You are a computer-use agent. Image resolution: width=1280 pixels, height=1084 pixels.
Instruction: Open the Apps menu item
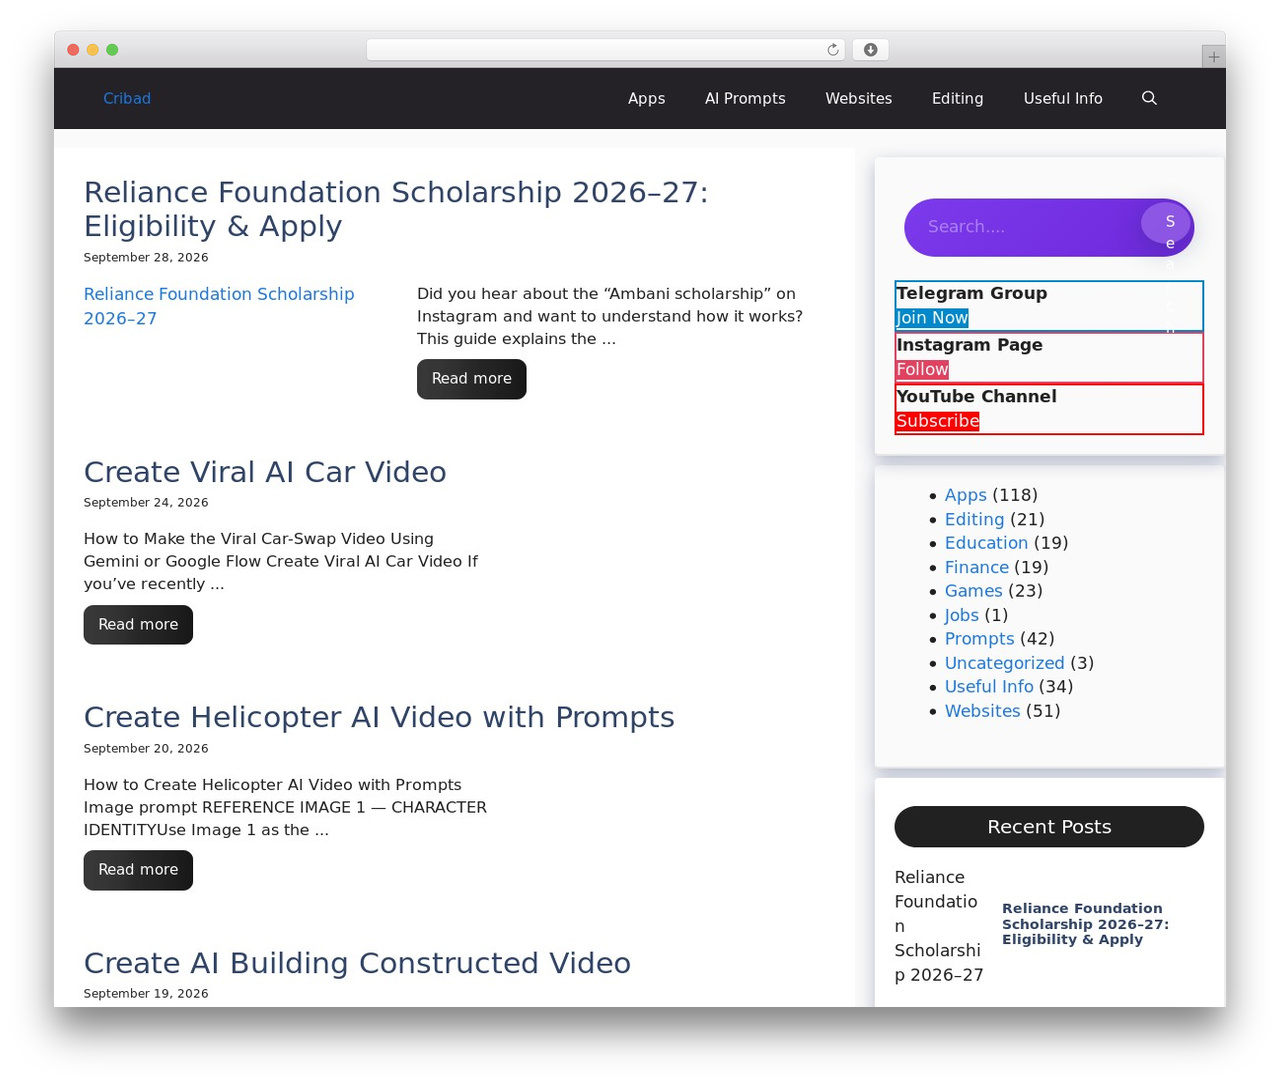coord(646,98)
